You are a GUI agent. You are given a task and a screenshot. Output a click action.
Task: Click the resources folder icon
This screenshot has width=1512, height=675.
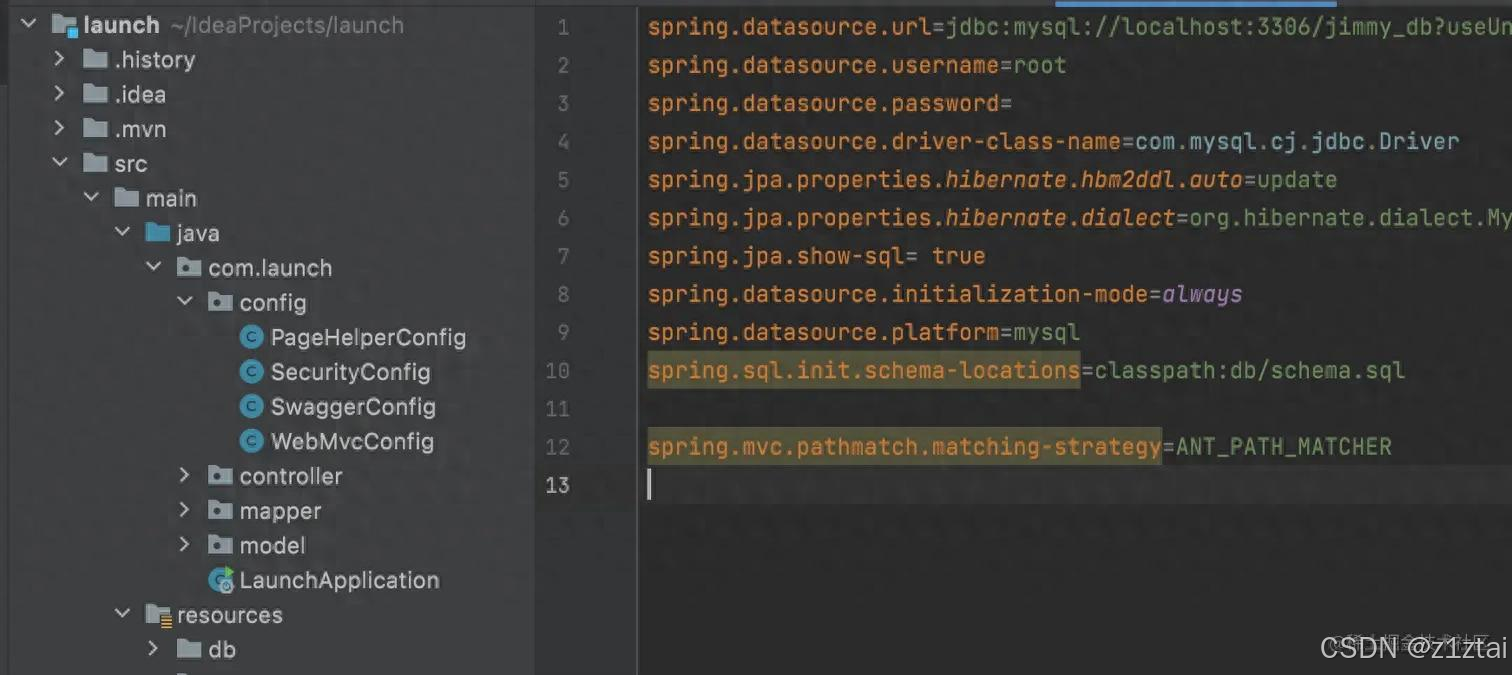pyautogui.click(x=157, y=614)
